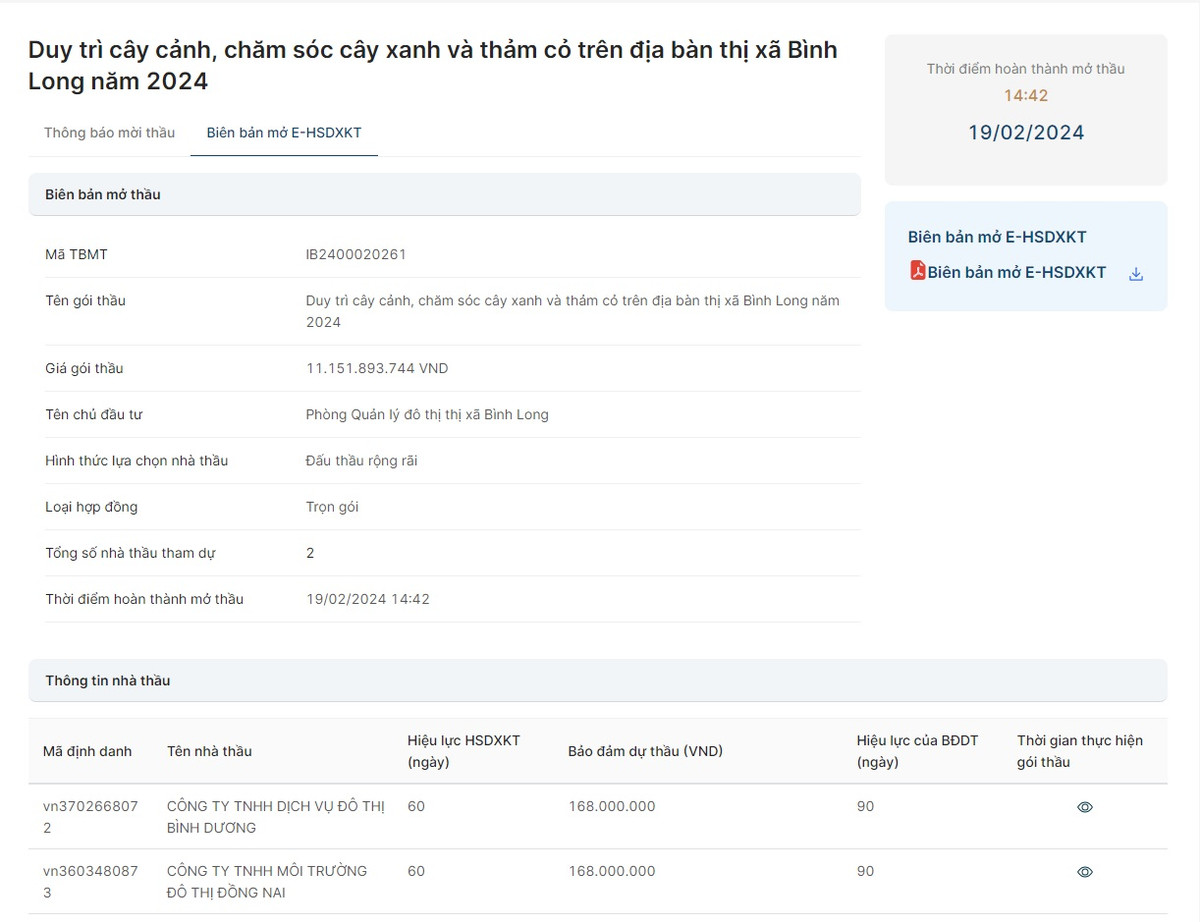Collapse the Thông tin nhà thầu section header
Screen dimensions: 1200x922
click(597, 681)
